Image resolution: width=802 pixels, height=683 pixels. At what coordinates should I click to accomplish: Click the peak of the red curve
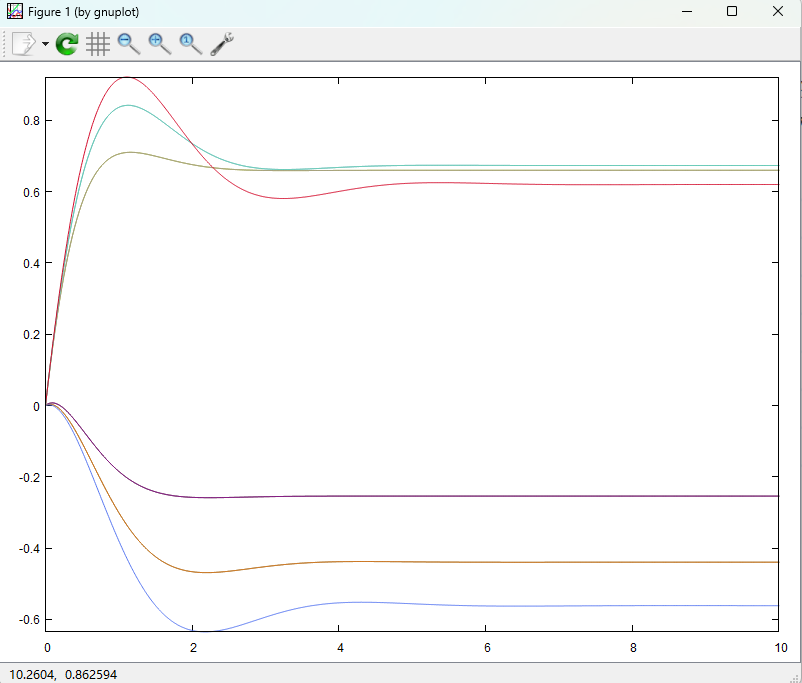point(126,77)
